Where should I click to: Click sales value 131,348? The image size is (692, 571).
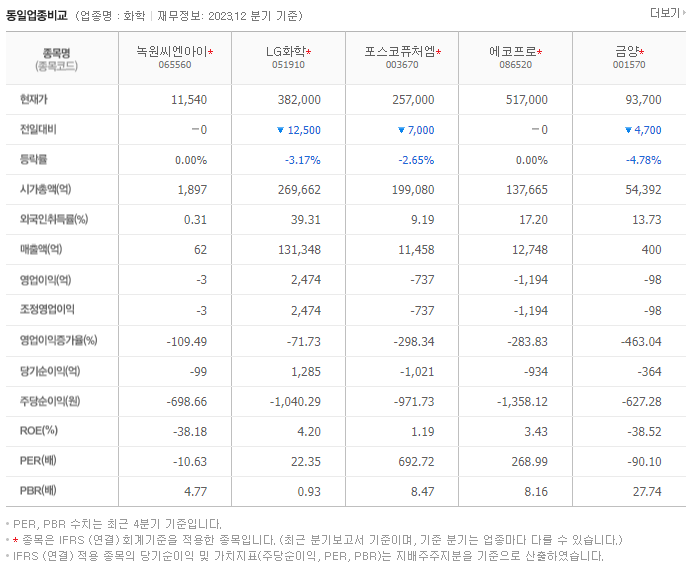[x=299, y=250]
